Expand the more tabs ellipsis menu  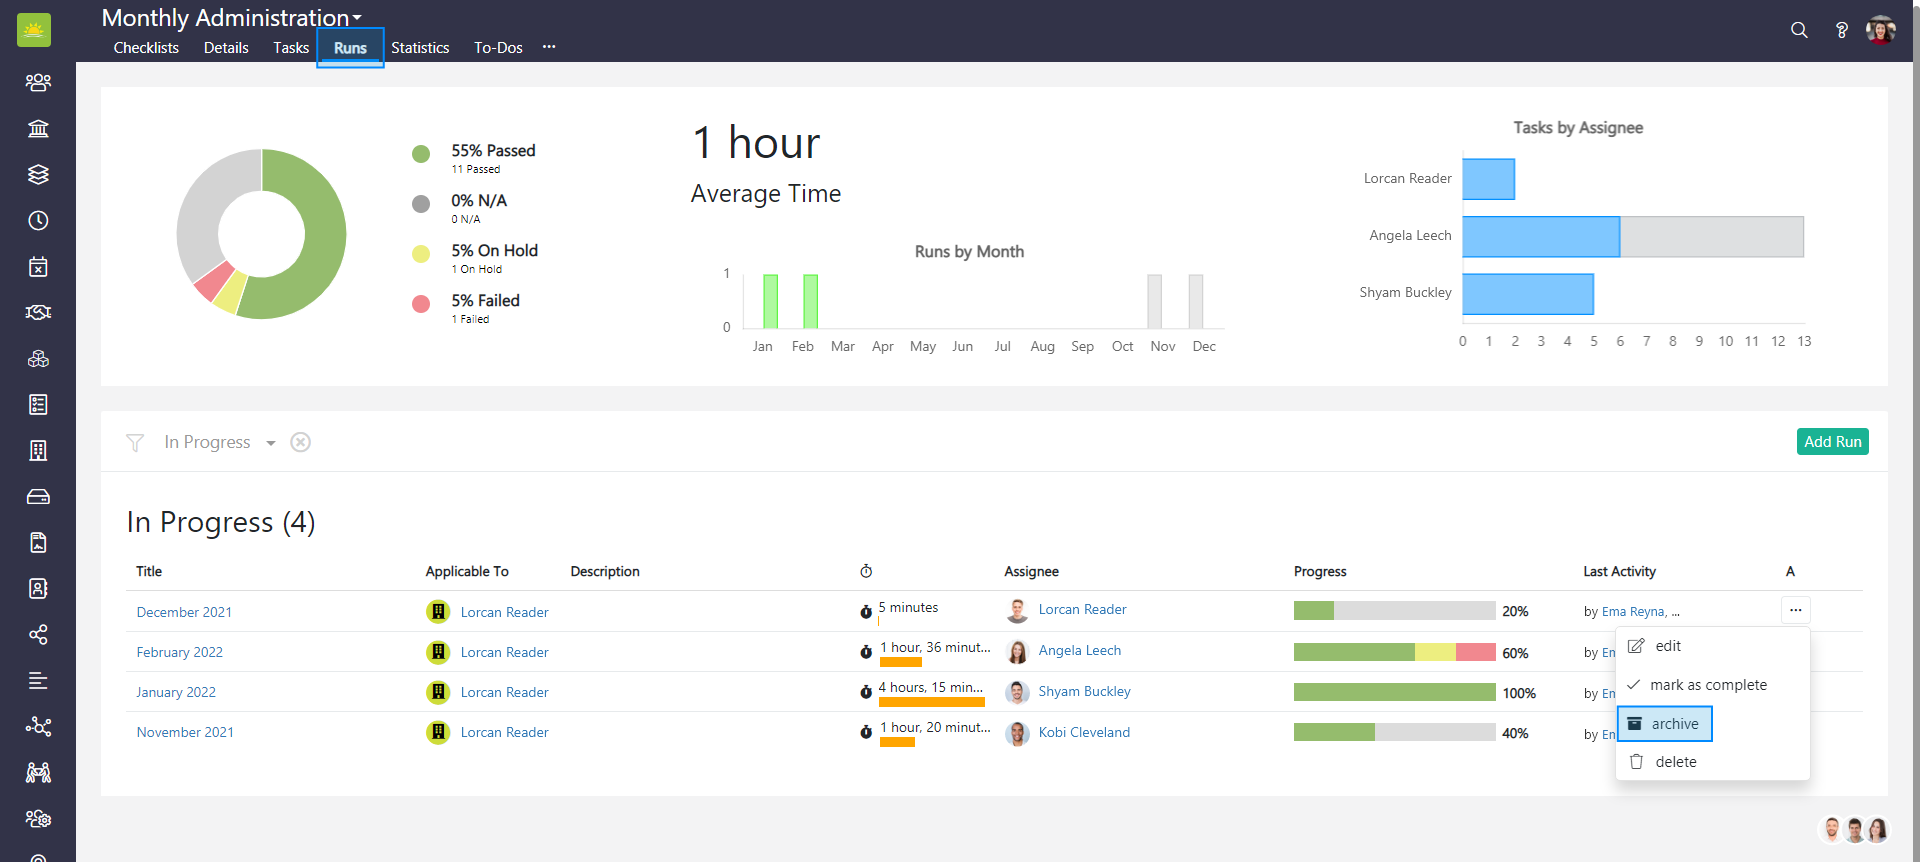[x=549, y=47]
